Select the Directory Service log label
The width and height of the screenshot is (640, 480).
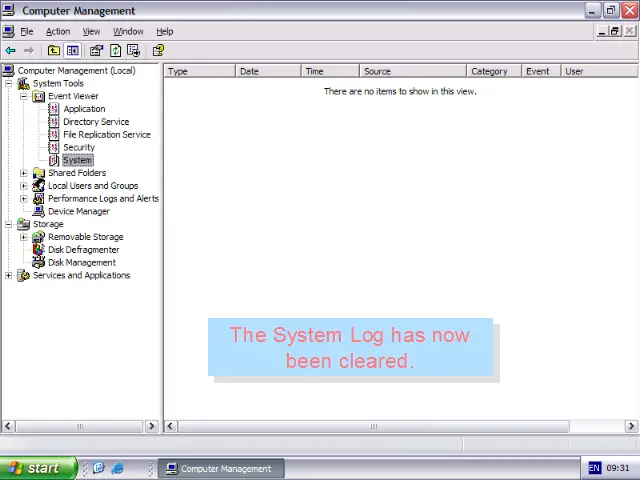pyautogui.click(x=96, y=122)
